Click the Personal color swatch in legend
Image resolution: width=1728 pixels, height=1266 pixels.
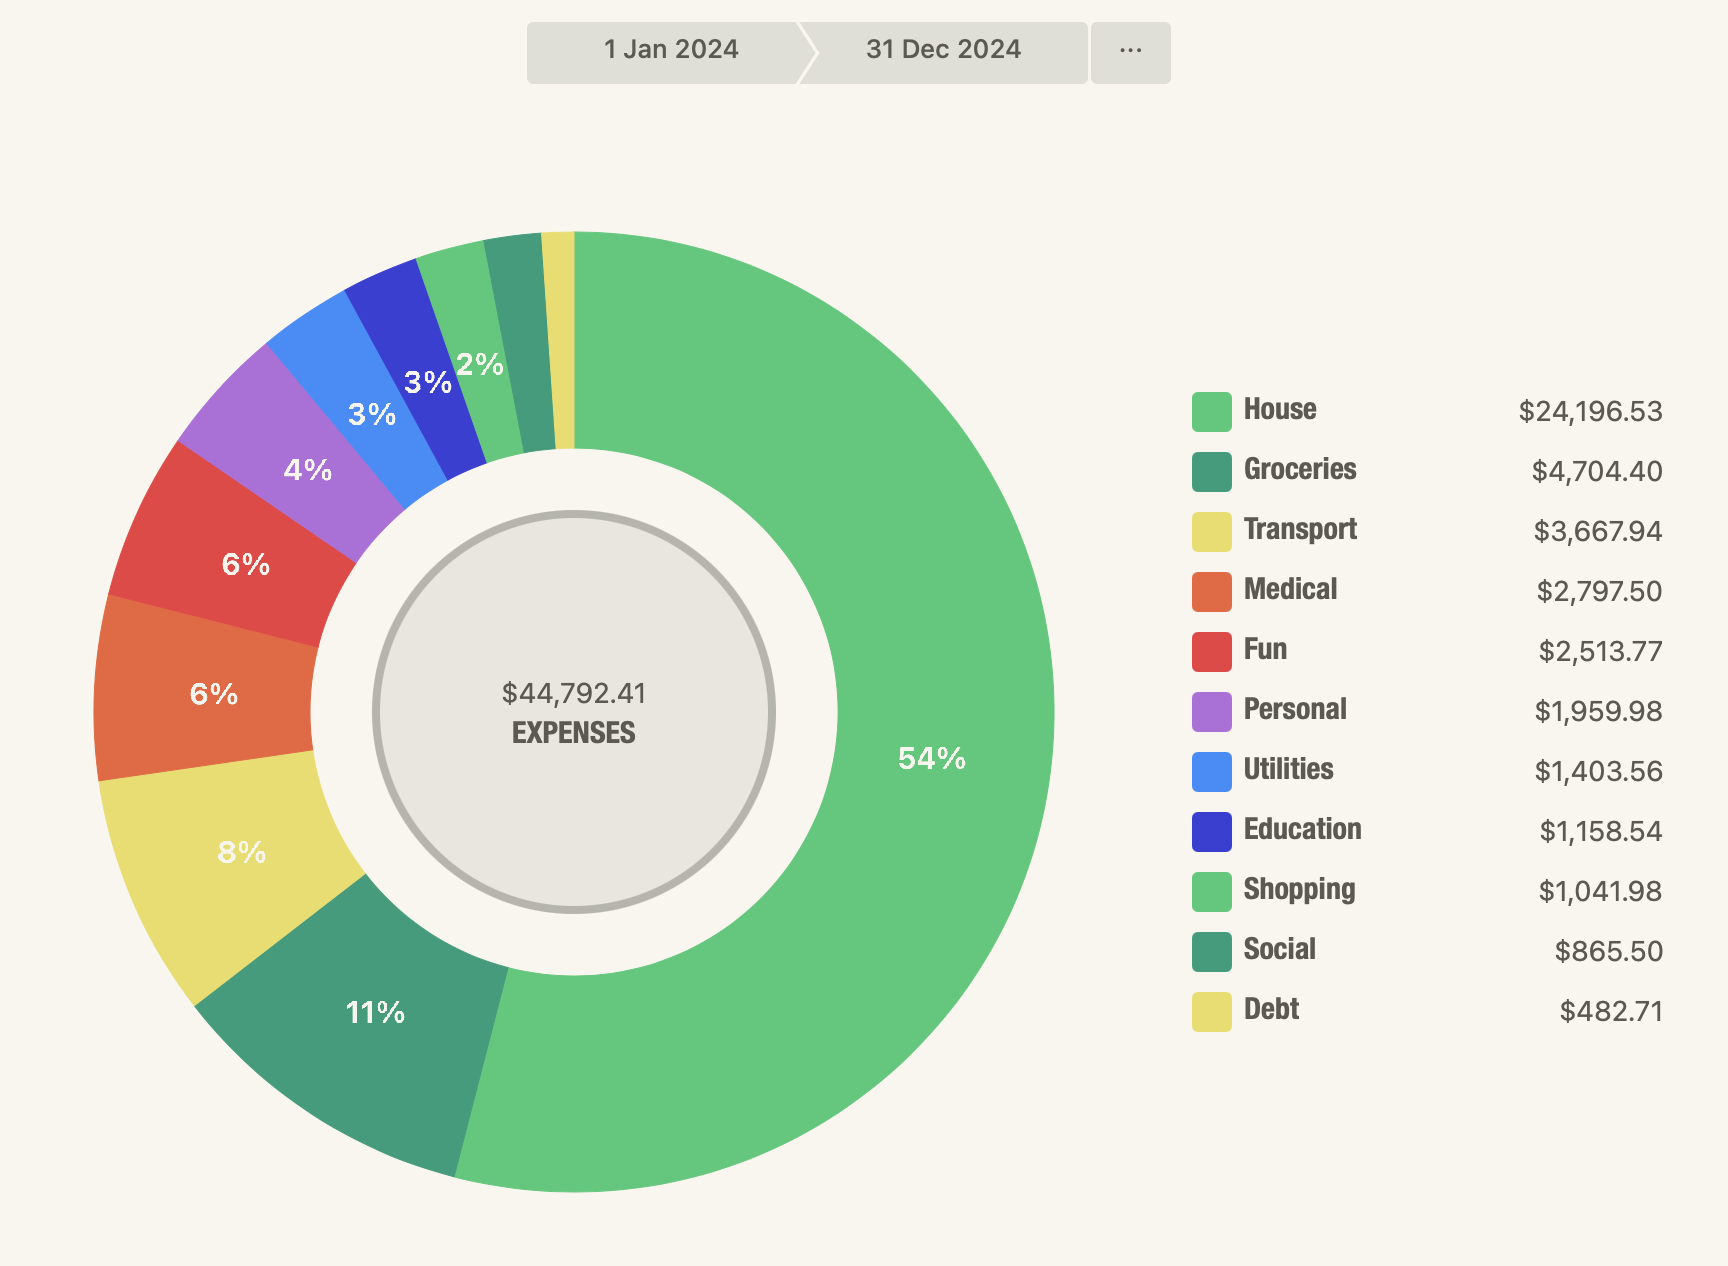1211,712
